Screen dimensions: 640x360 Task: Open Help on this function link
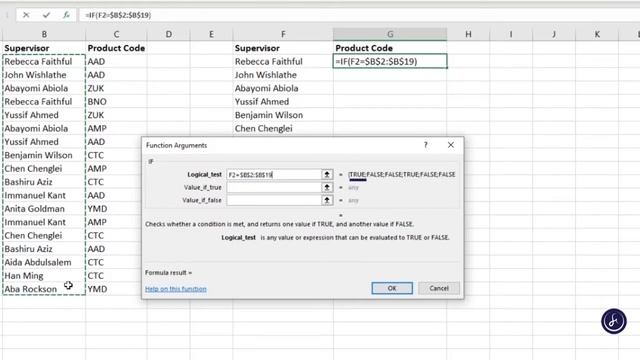tap(176, 289)
